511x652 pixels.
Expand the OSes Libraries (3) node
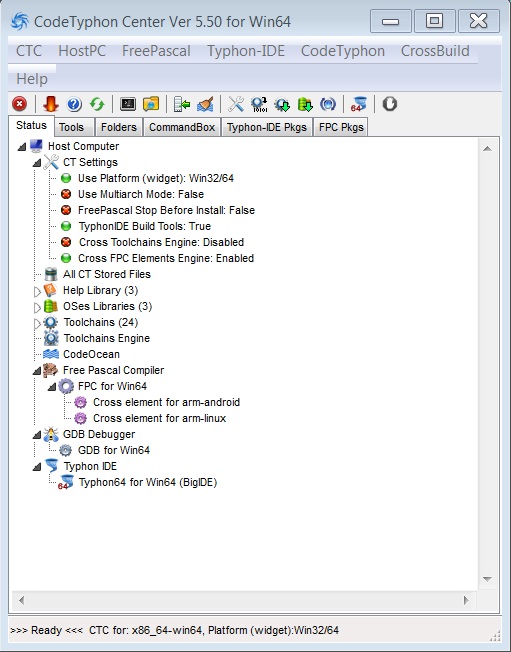click(37, 308)
